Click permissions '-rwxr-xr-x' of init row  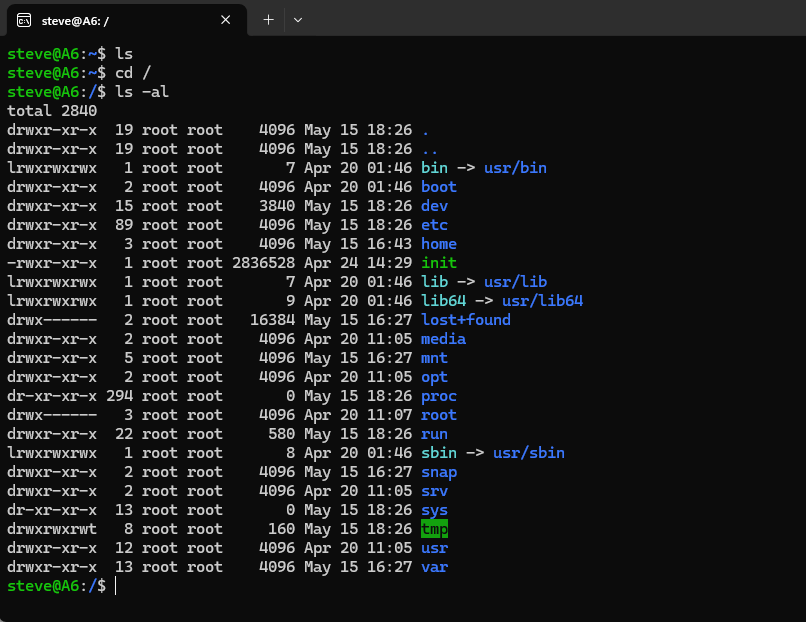pyautogui.click(x=52, y=263)
